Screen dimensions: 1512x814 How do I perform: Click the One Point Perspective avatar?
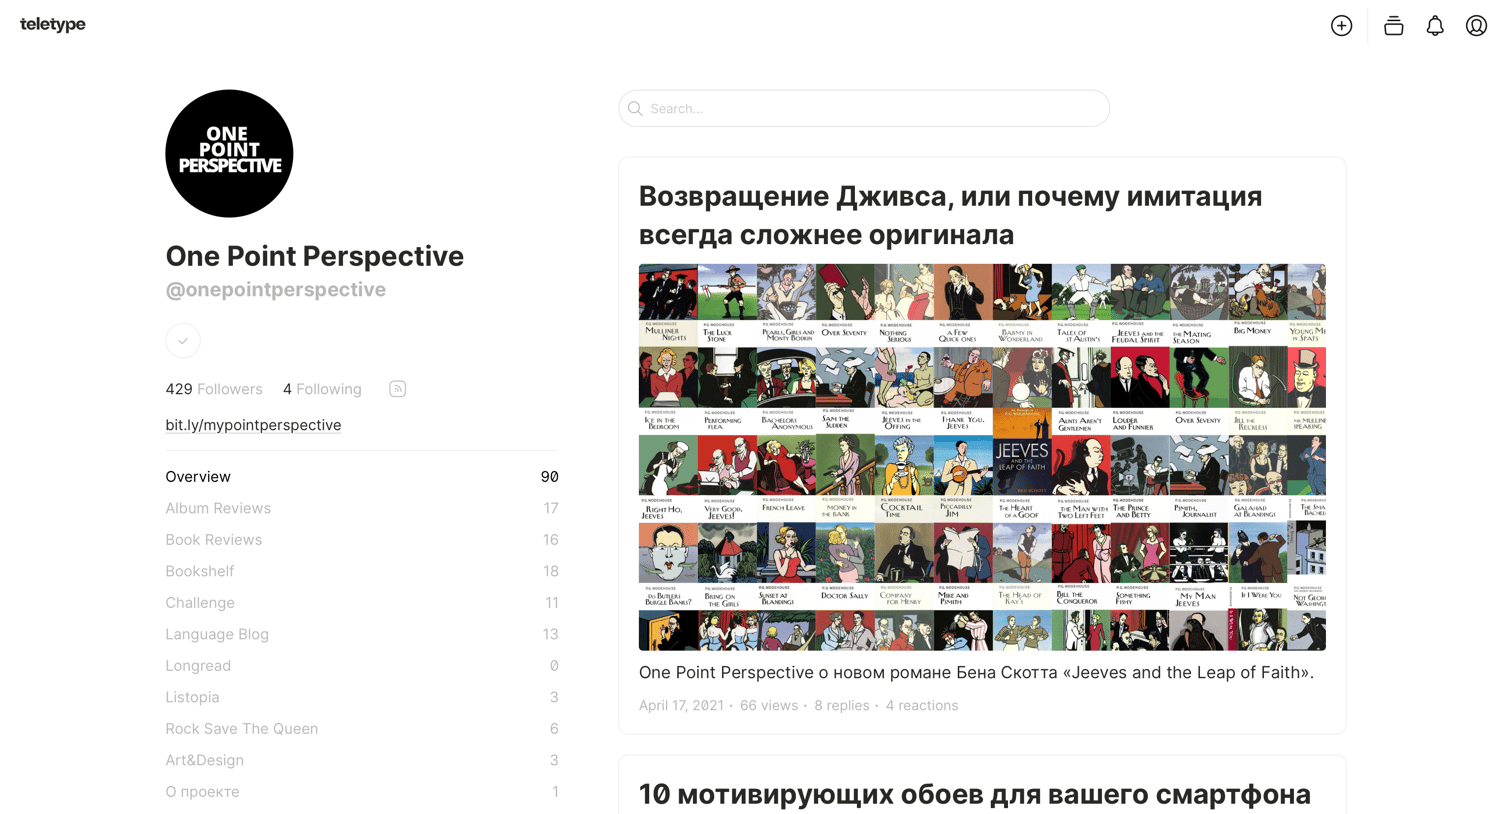[229, 153]
